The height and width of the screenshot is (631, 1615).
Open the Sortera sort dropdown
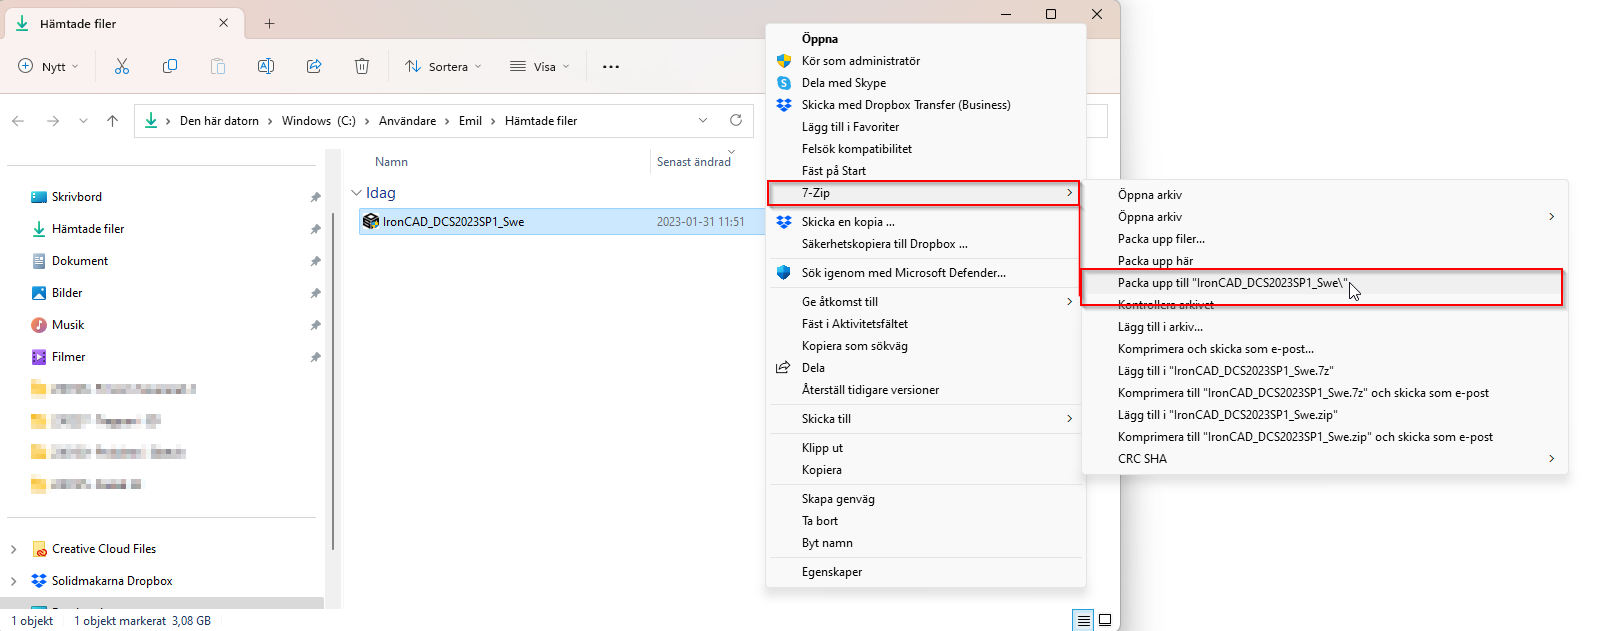point(443,67)
